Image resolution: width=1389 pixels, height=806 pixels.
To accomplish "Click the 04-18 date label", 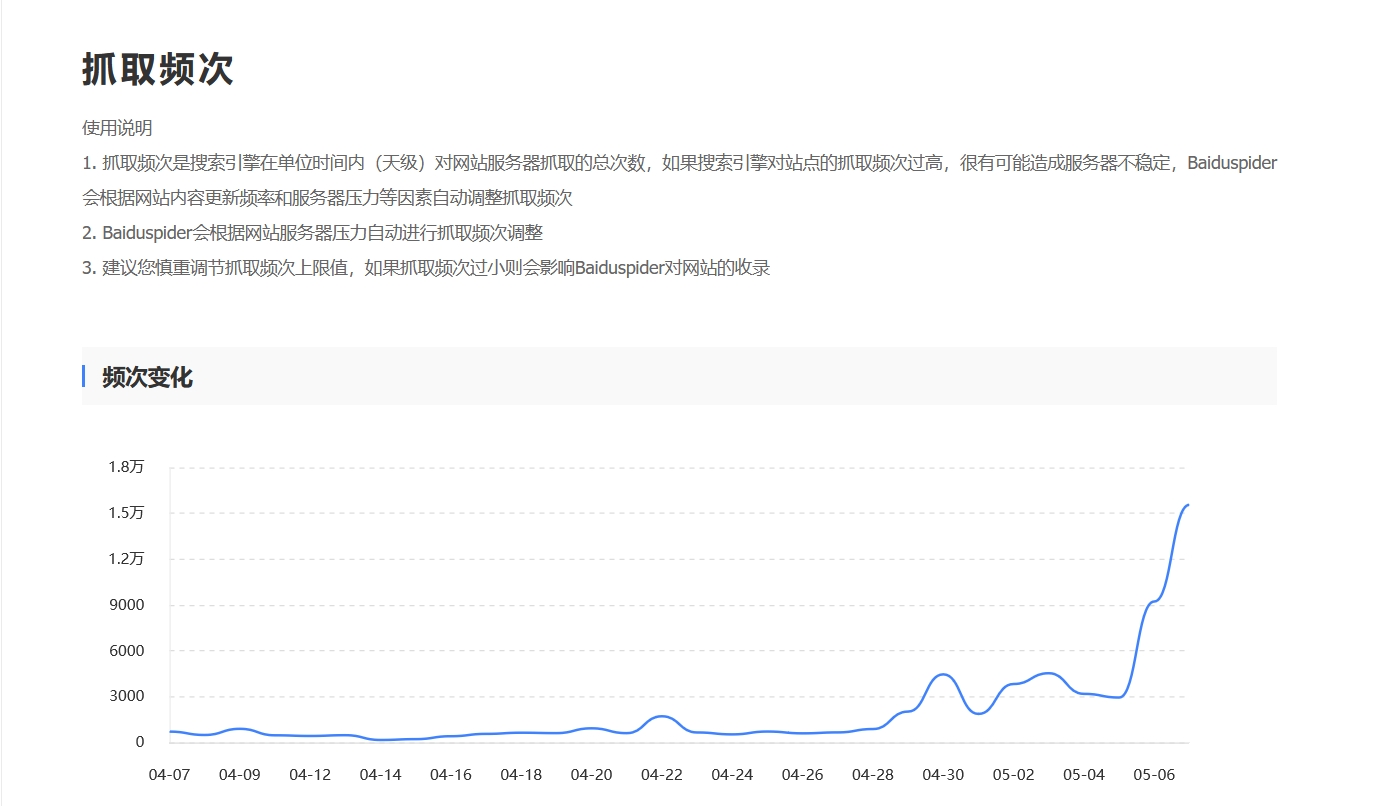I will click(x=521, y=775).
